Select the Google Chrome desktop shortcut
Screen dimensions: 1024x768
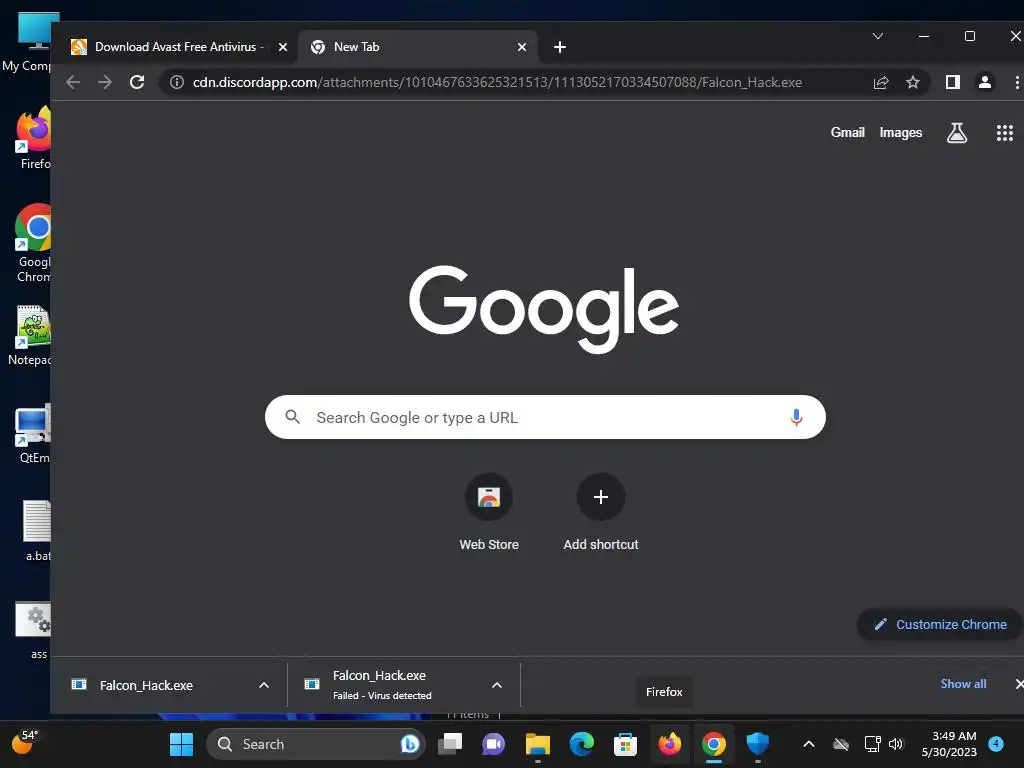click(34, 244)
